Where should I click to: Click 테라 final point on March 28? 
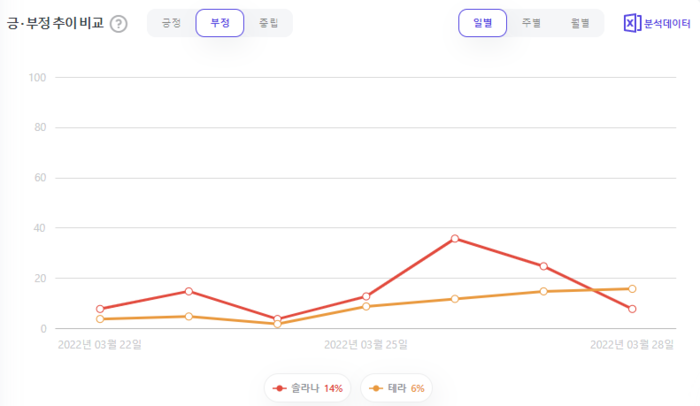(x=632, y=289)
